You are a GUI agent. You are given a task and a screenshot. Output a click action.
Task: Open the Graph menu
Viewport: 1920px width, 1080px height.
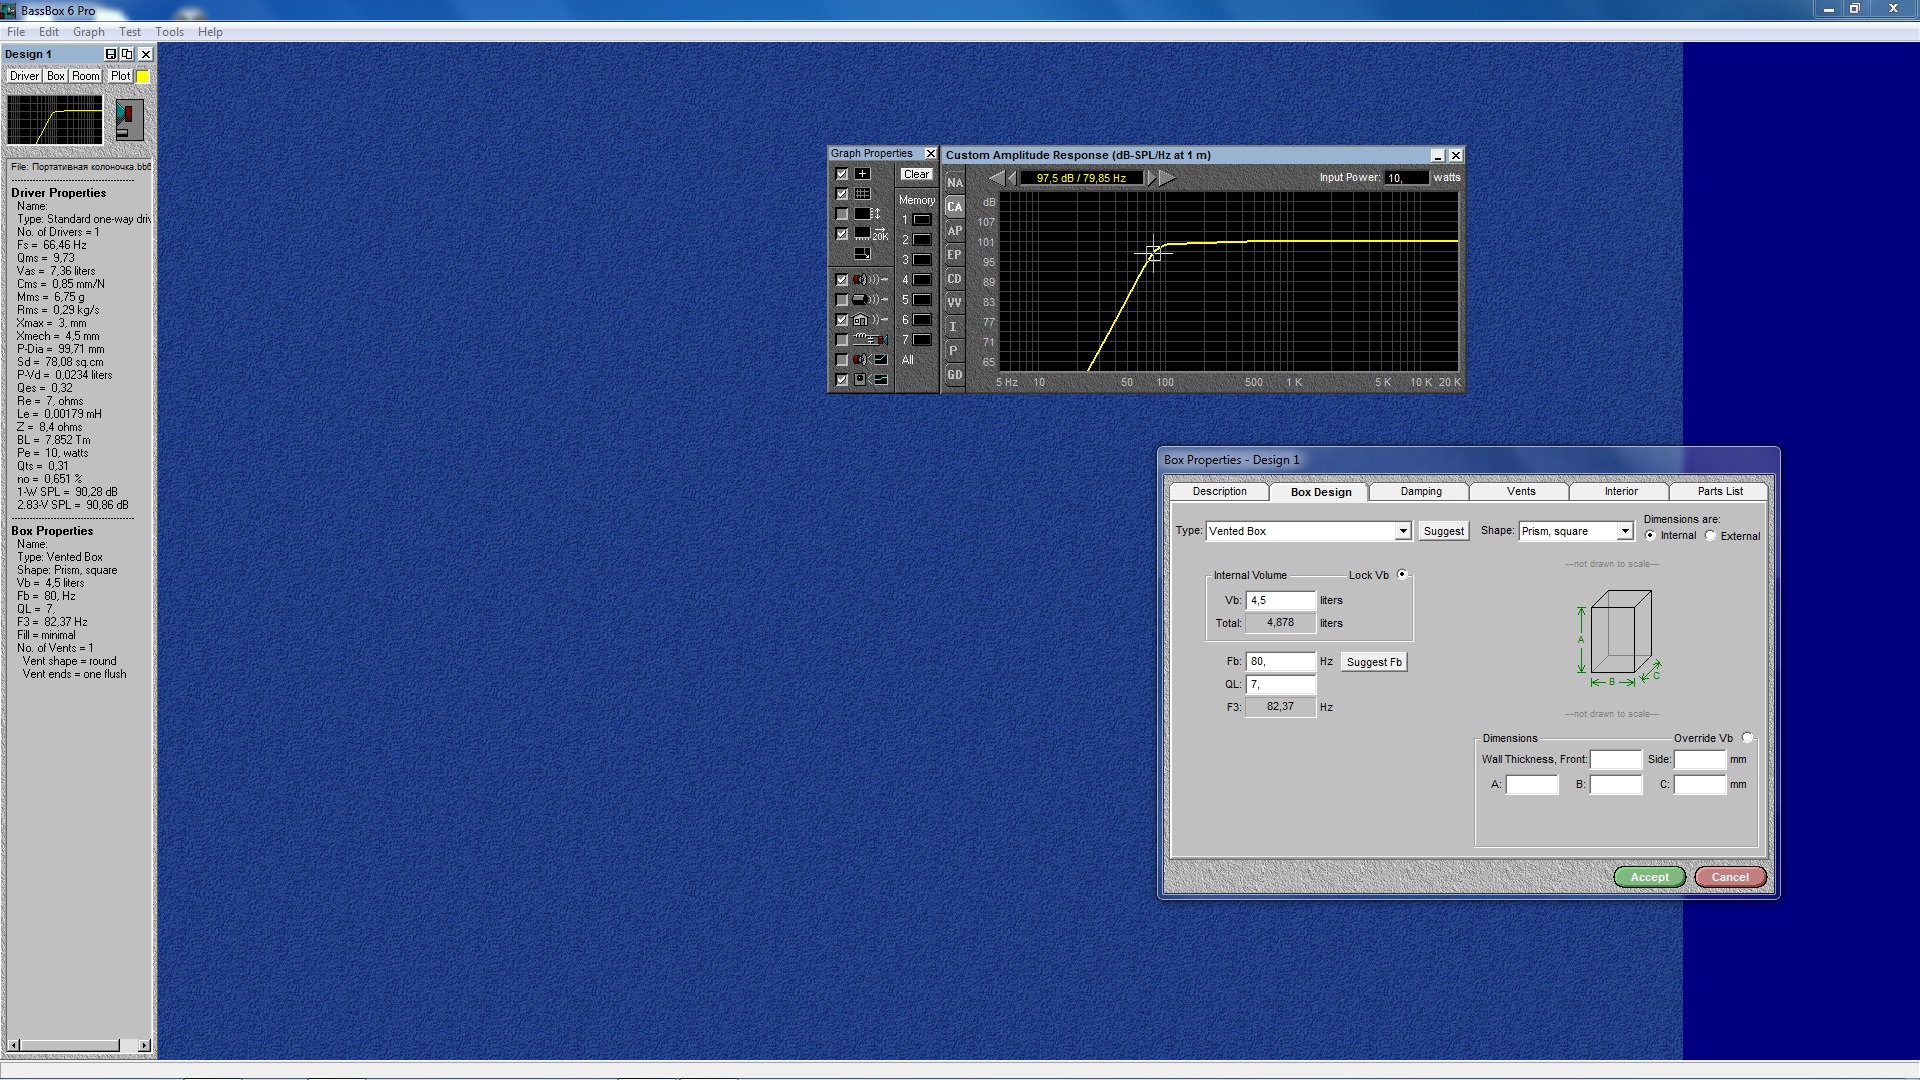(88, 32)
